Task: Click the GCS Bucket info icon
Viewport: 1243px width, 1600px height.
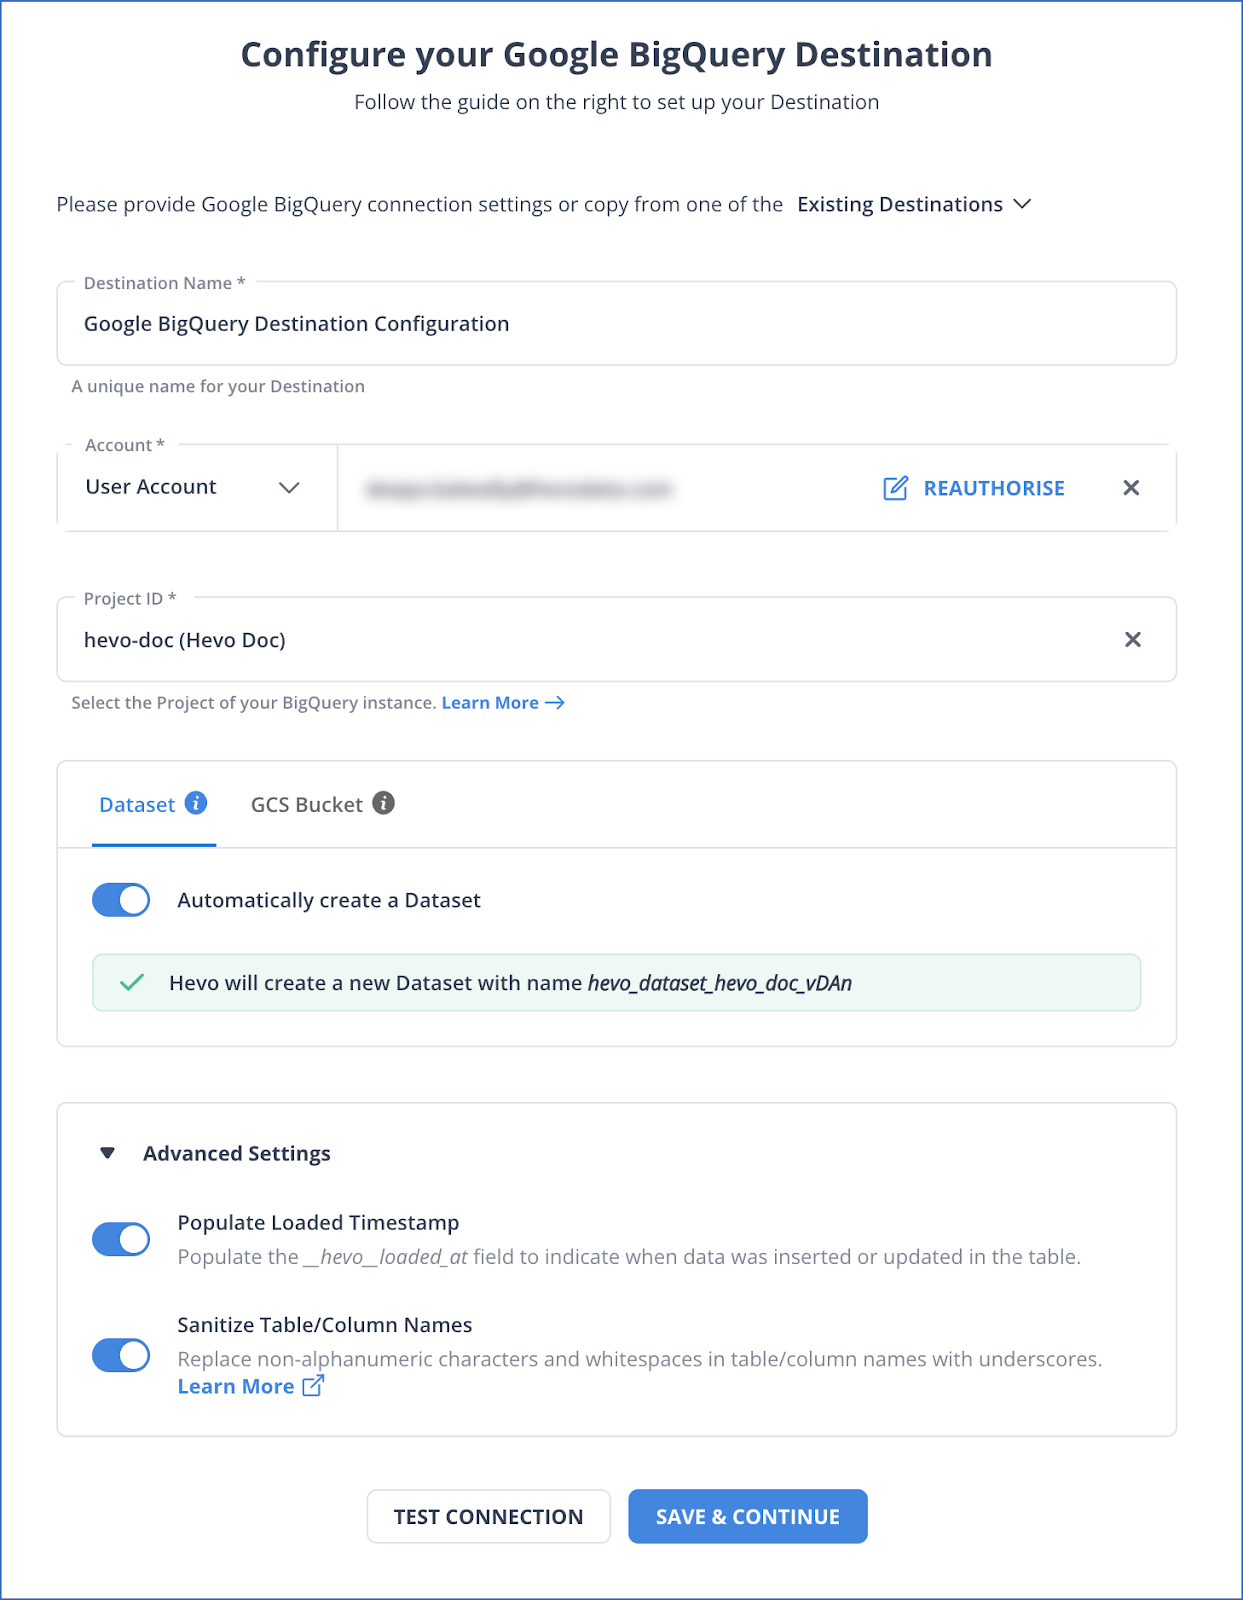Action: [x=384, y=803]
